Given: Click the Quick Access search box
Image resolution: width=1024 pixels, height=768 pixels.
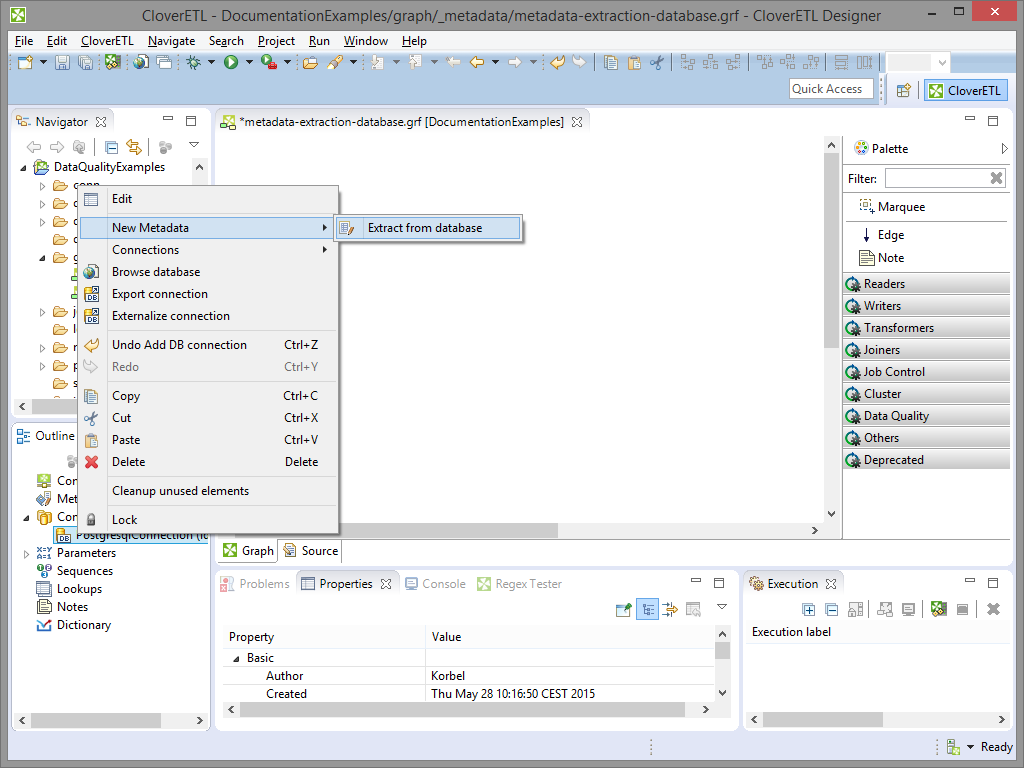Looking at the screenshot, I should 828,89.
